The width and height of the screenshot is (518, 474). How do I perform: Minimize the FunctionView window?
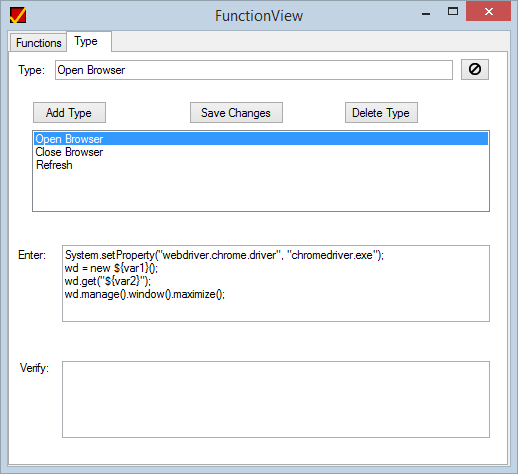coord(426,14)
